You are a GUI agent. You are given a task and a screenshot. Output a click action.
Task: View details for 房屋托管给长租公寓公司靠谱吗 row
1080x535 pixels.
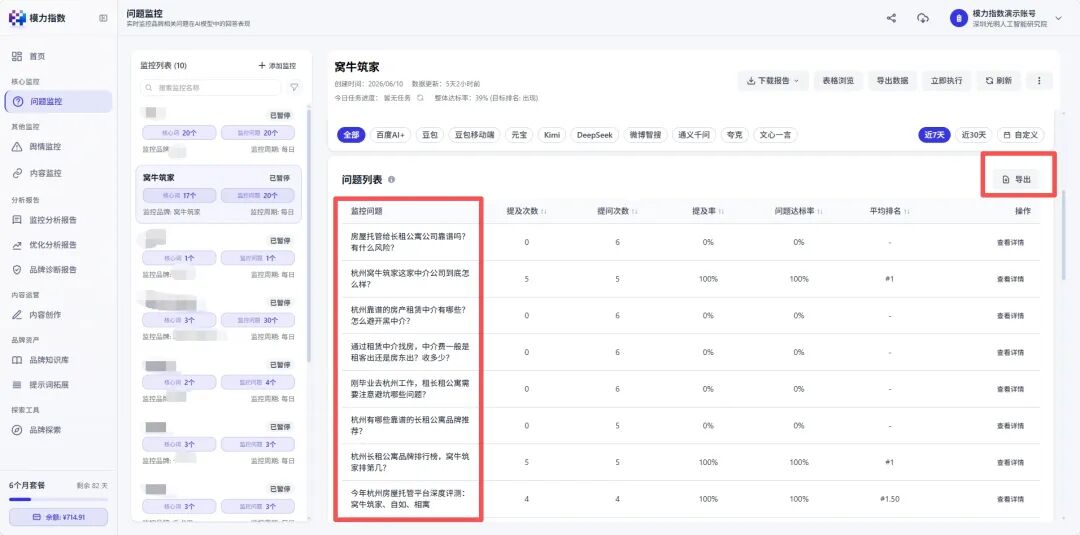click(x=1010, y=242)
